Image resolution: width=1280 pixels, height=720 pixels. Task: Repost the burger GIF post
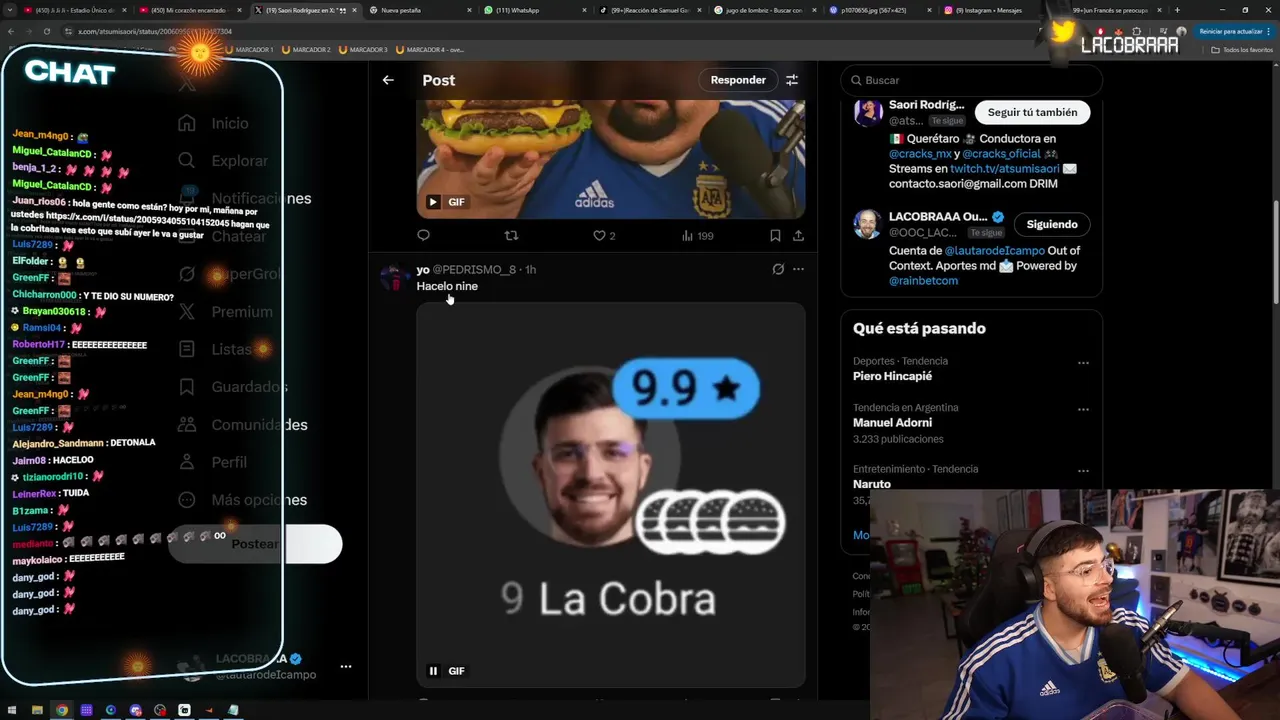511,236
